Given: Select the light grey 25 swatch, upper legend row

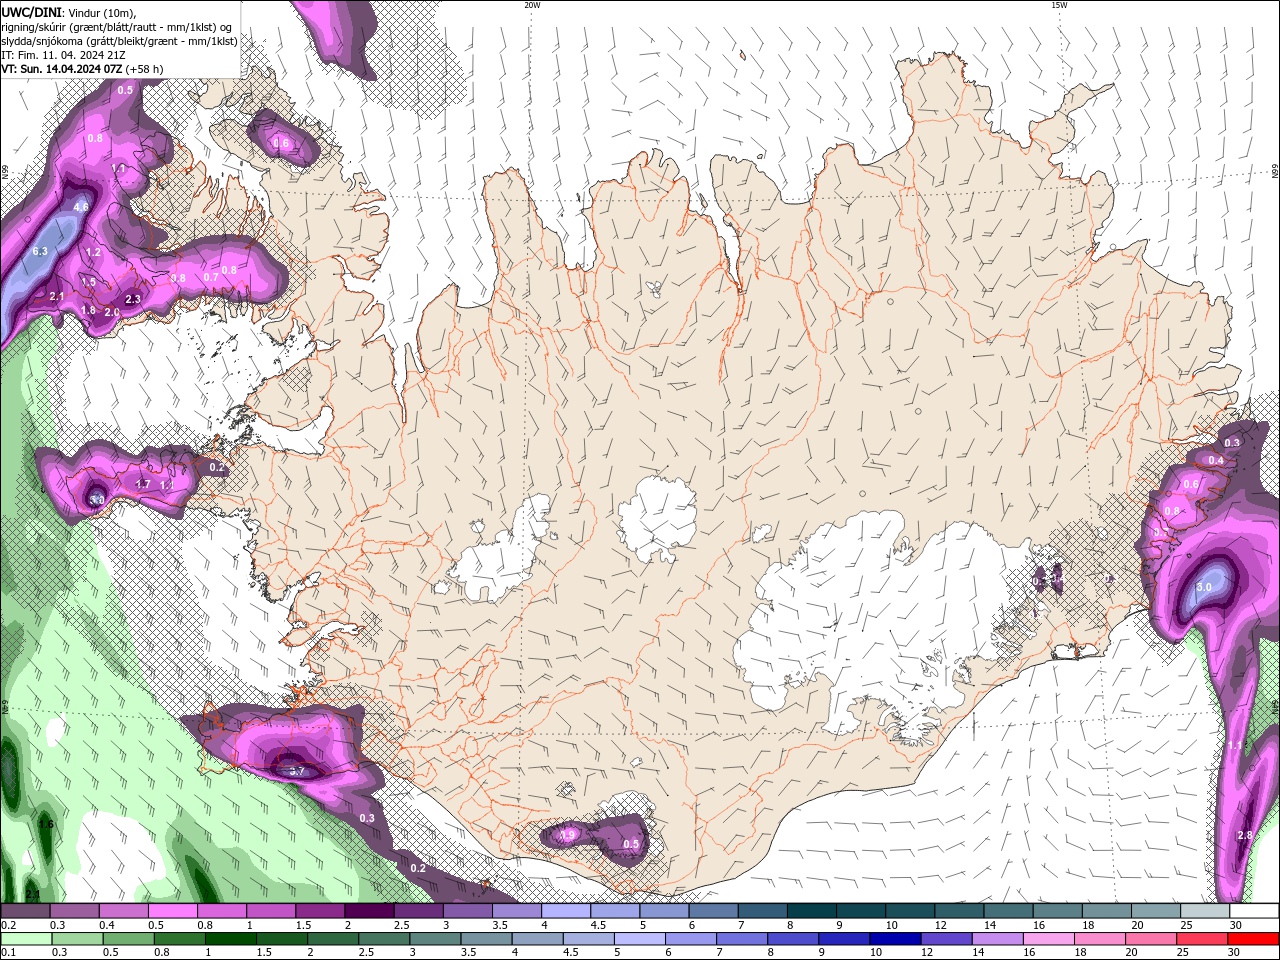Looking at the screenshot, I should 1204,911.
